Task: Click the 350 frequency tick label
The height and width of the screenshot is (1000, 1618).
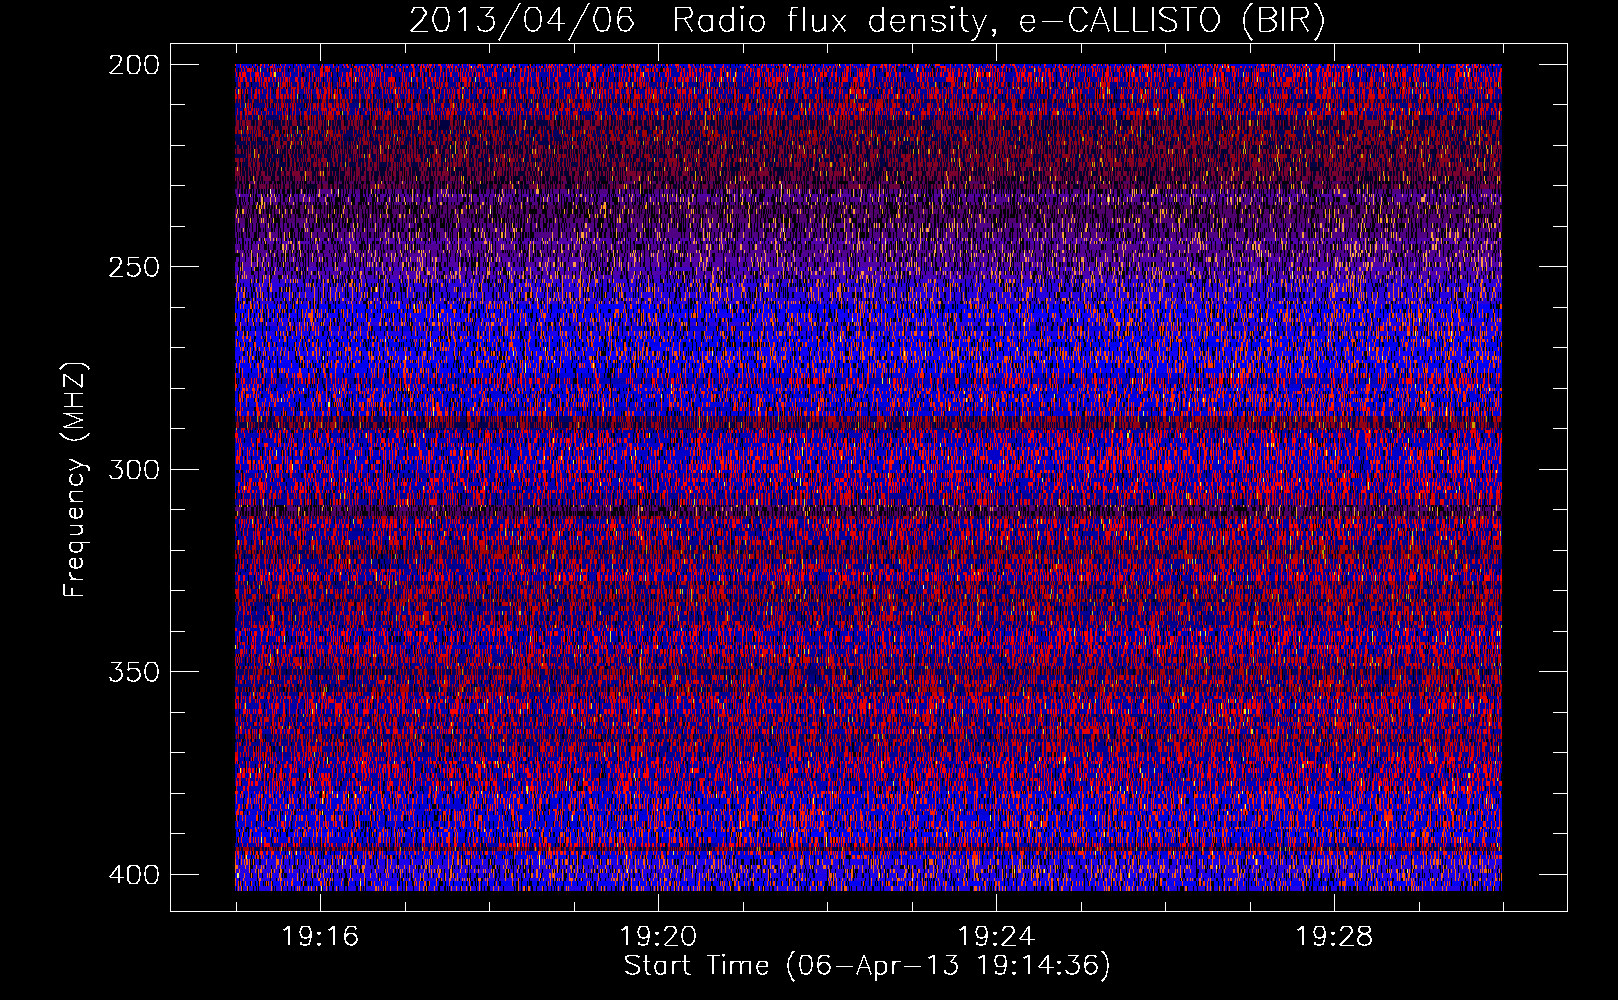Action: (133, 672)
